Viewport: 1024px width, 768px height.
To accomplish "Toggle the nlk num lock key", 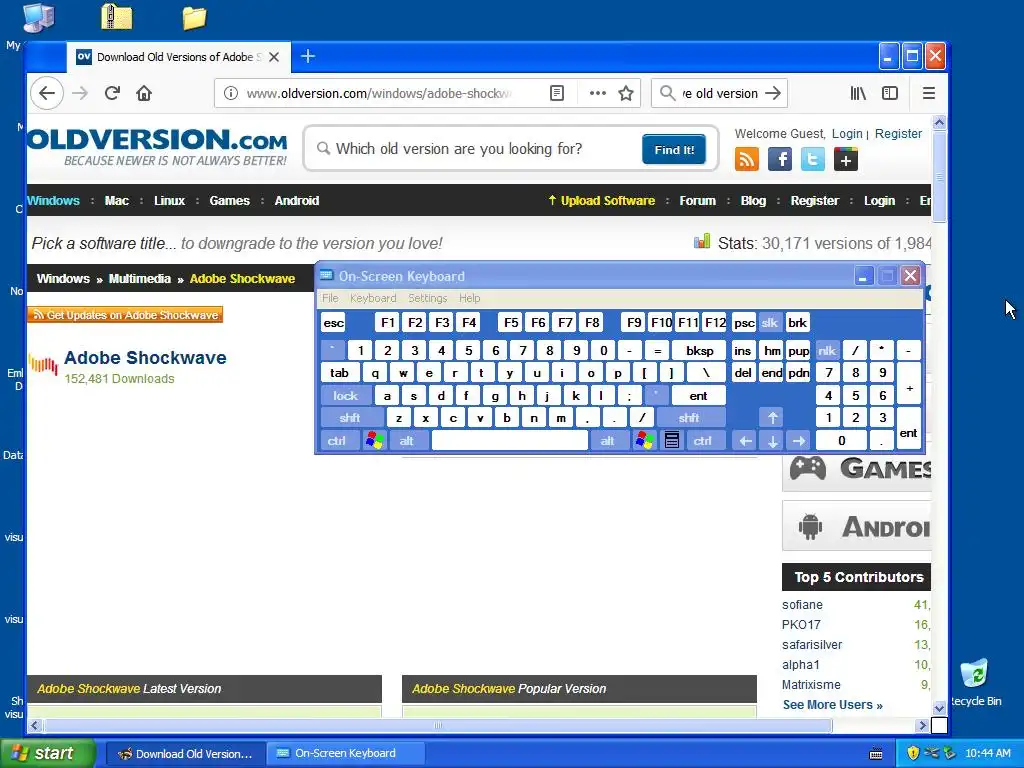I will pyautogui.click(x=827, y=351).
